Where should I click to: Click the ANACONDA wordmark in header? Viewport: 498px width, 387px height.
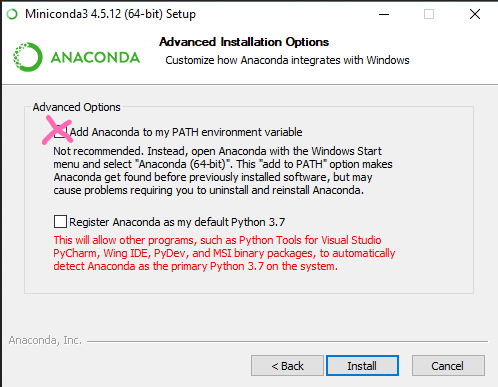(x=95, y=57)
